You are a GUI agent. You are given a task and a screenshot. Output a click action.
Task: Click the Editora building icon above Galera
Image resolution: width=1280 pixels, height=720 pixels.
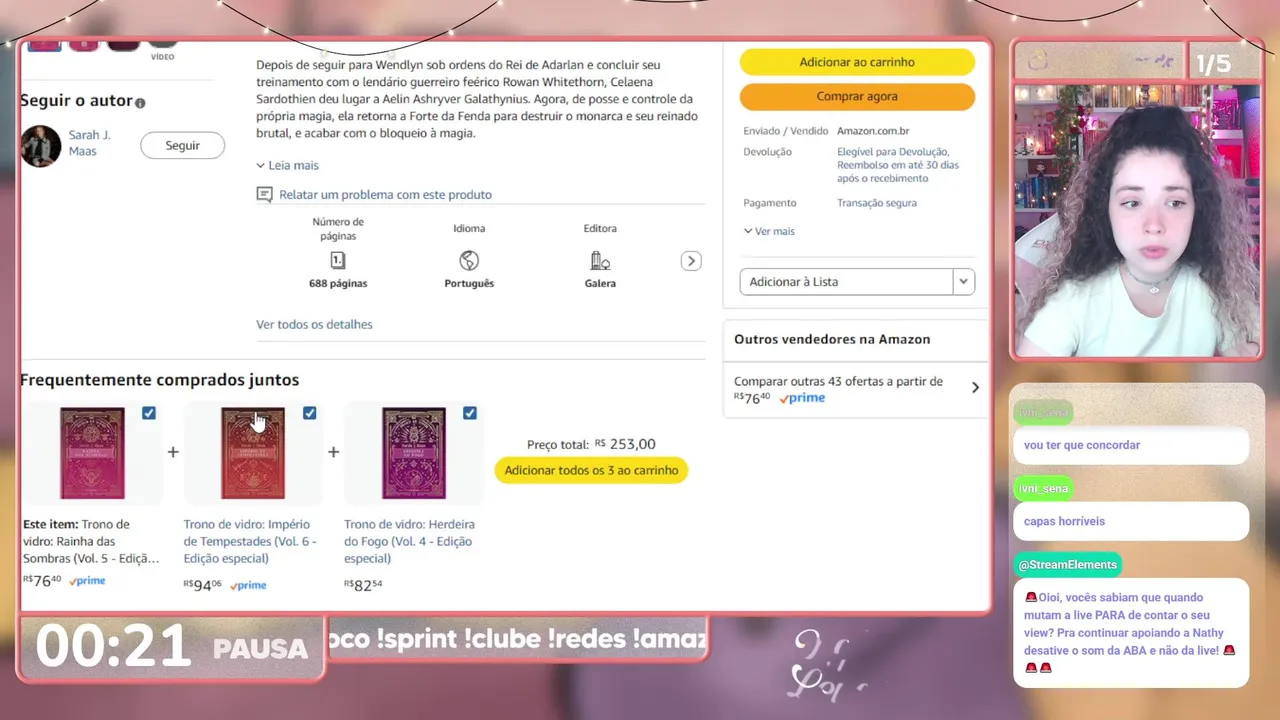click(x=600, y=261)
